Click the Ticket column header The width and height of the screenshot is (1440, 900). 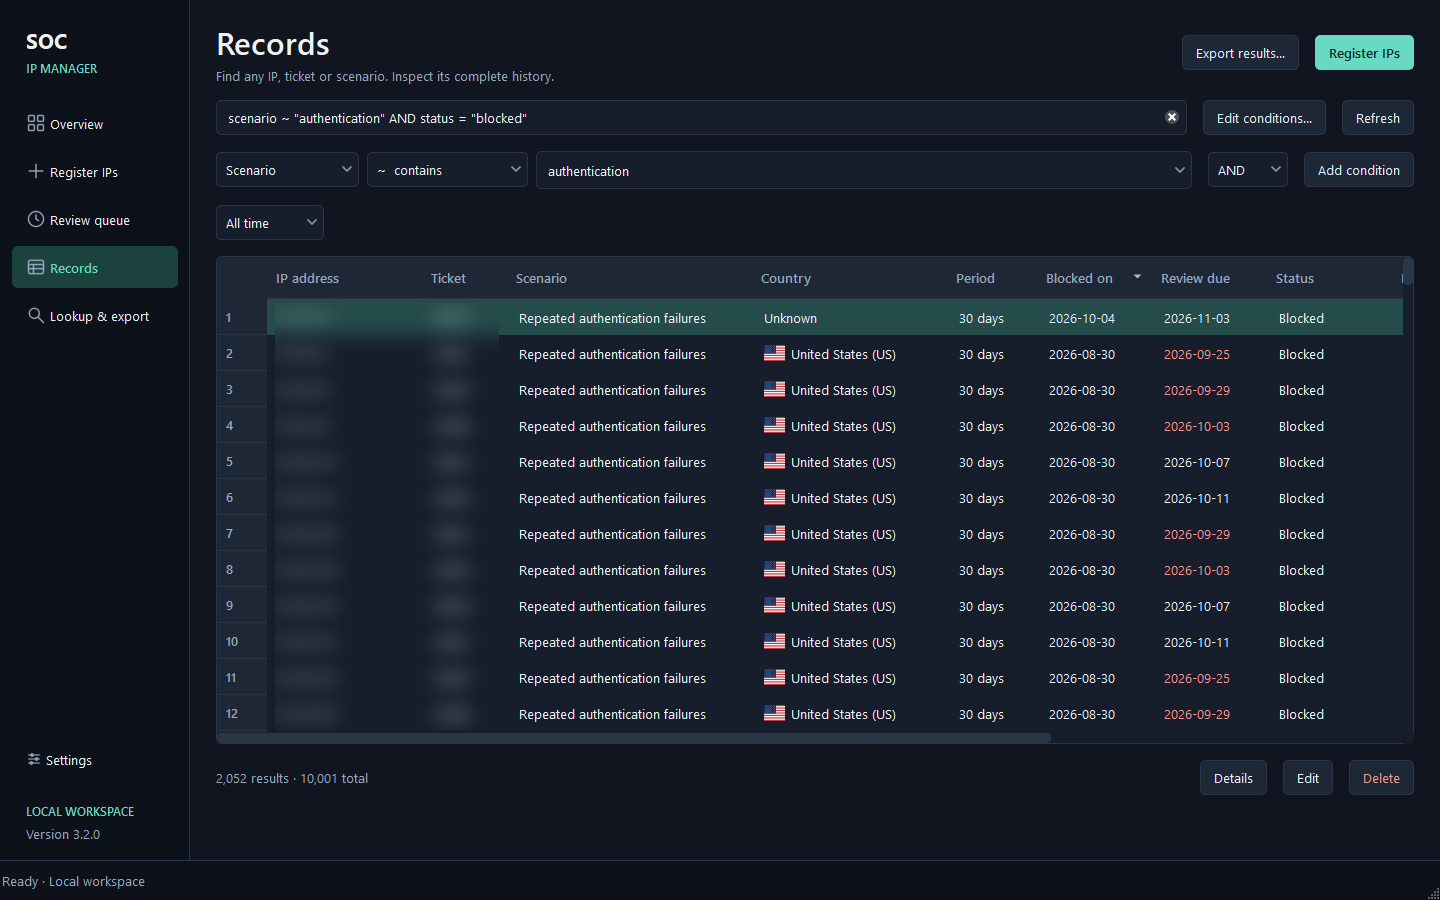448,278
